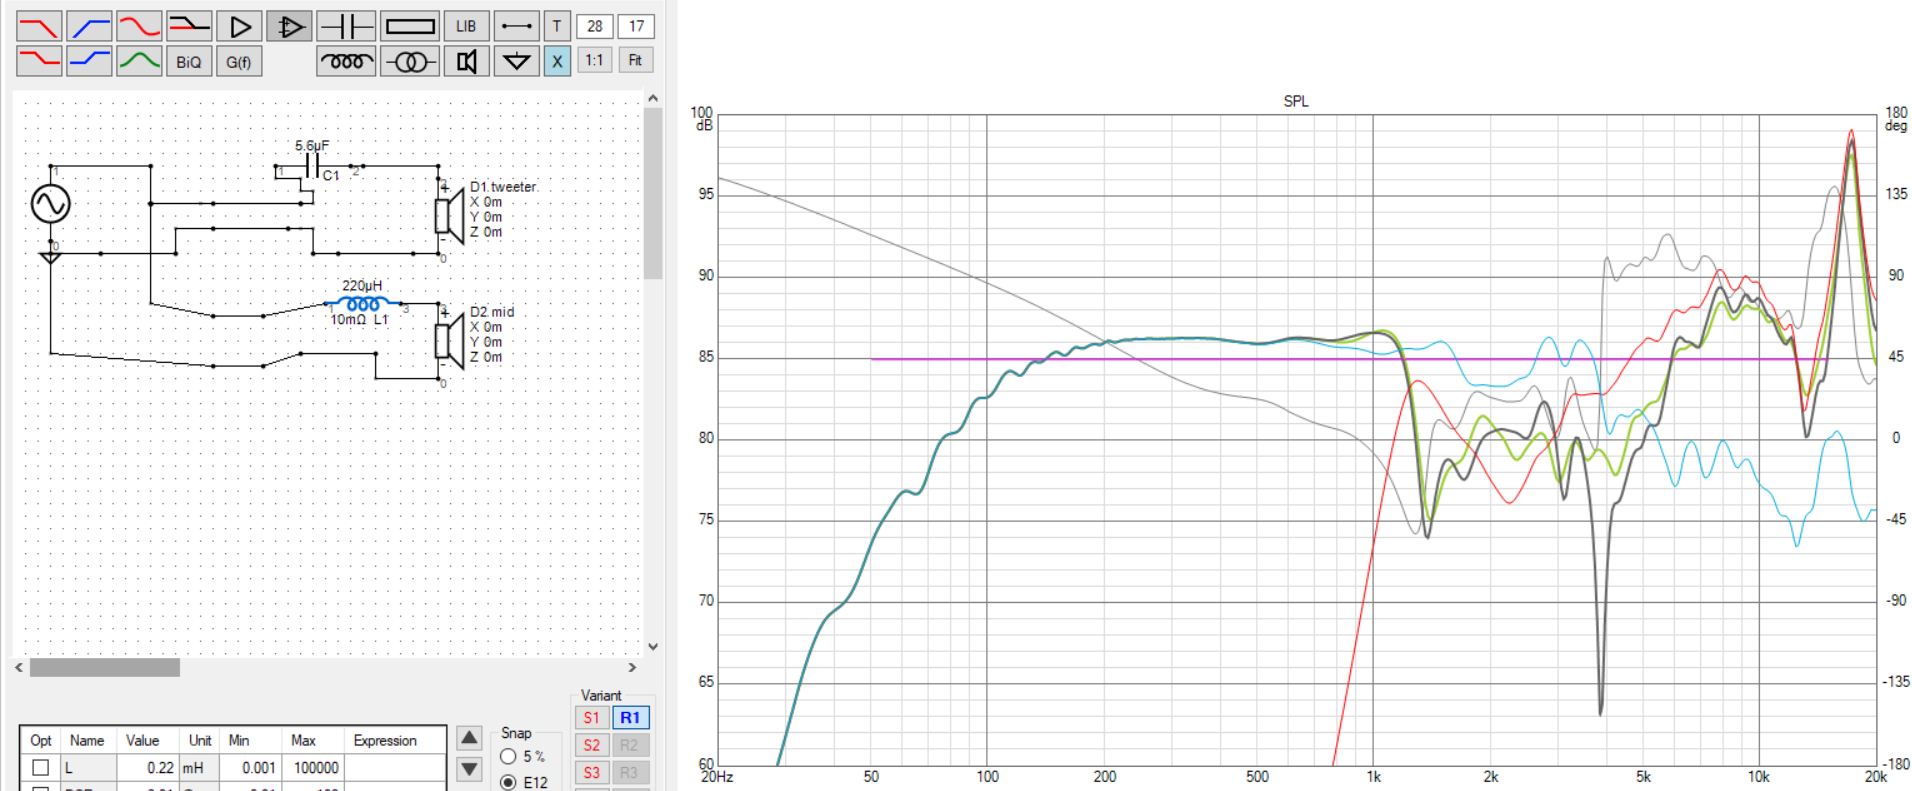Viewport: 1912px width, 791px height.
Task: Select the black-red attenuator step block icon
Action: pyautogui.click(x=189, y=26)
